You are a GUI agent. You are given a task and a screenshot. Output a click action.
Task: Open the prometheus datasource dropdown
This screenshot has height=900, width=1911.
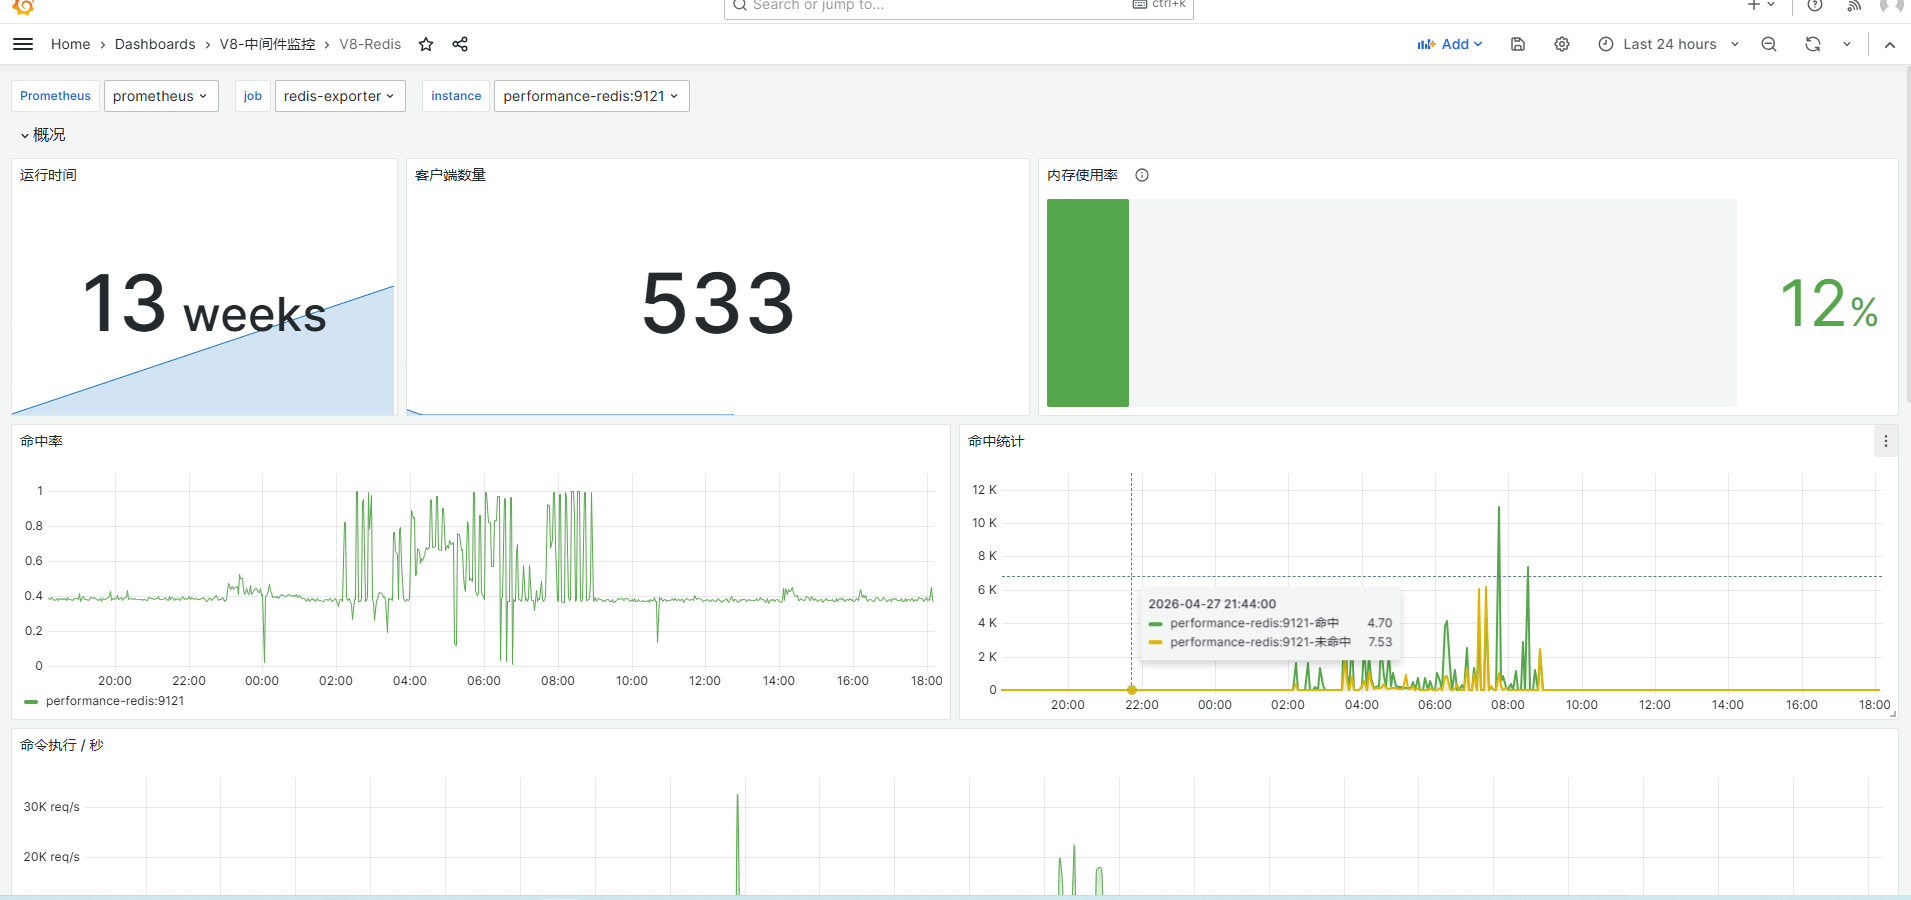tap(161, 96)
